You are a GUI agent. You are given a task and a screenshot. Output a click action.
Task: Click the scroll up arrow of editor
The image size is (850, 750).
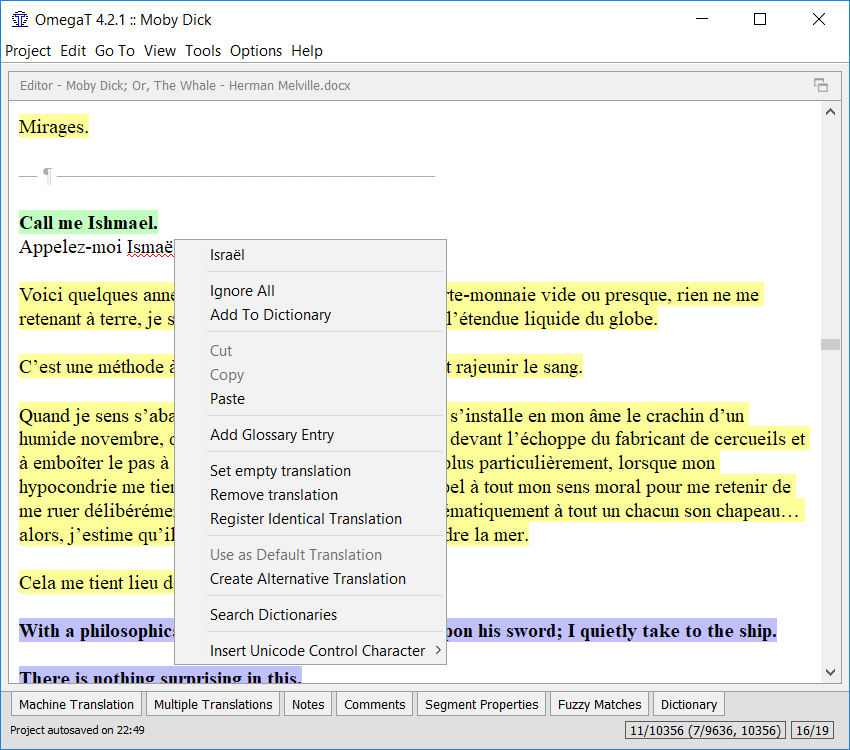tap(830, 112)
